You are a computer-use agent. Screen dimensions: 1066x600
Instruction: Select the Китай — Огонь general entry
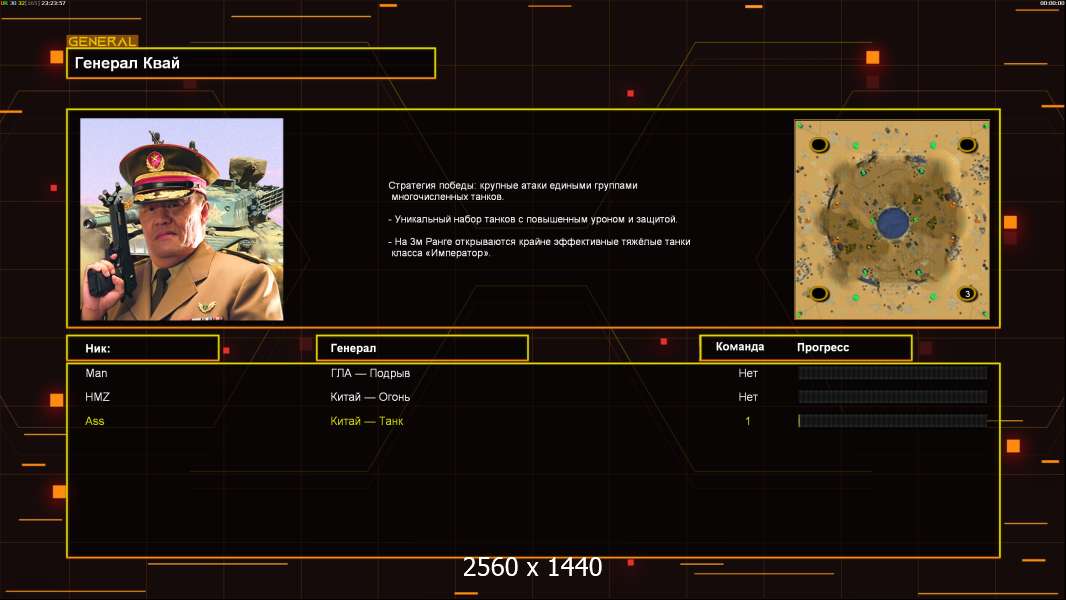click(x=370, y=397)
